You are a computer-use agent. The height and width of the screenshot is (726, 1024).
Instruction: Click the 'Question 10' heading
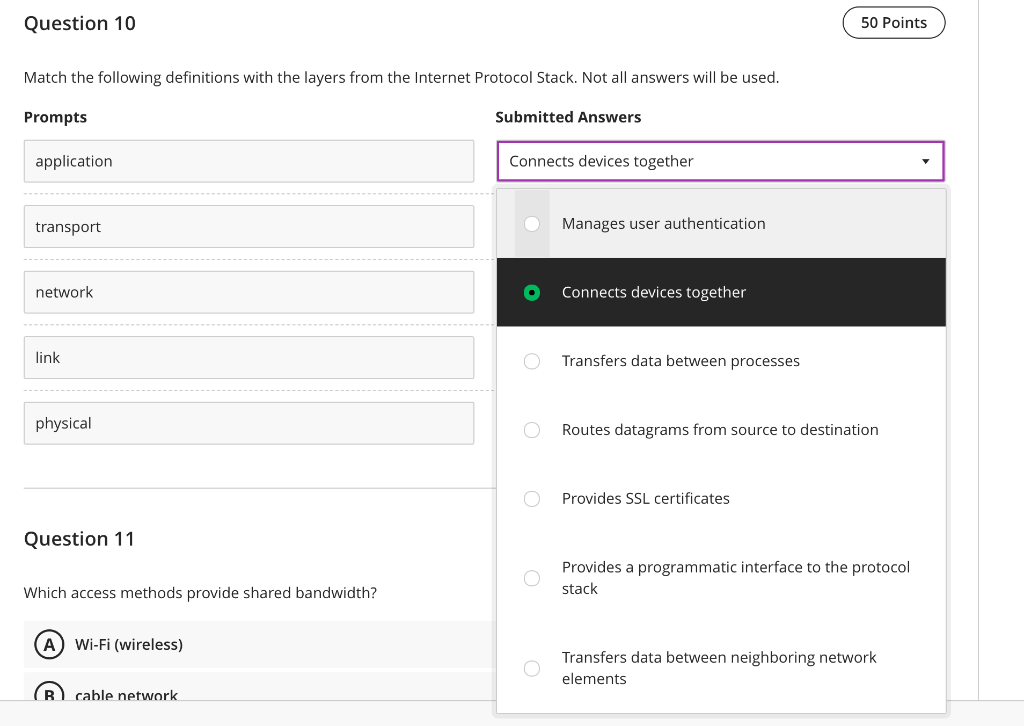[x=80, y=23]
